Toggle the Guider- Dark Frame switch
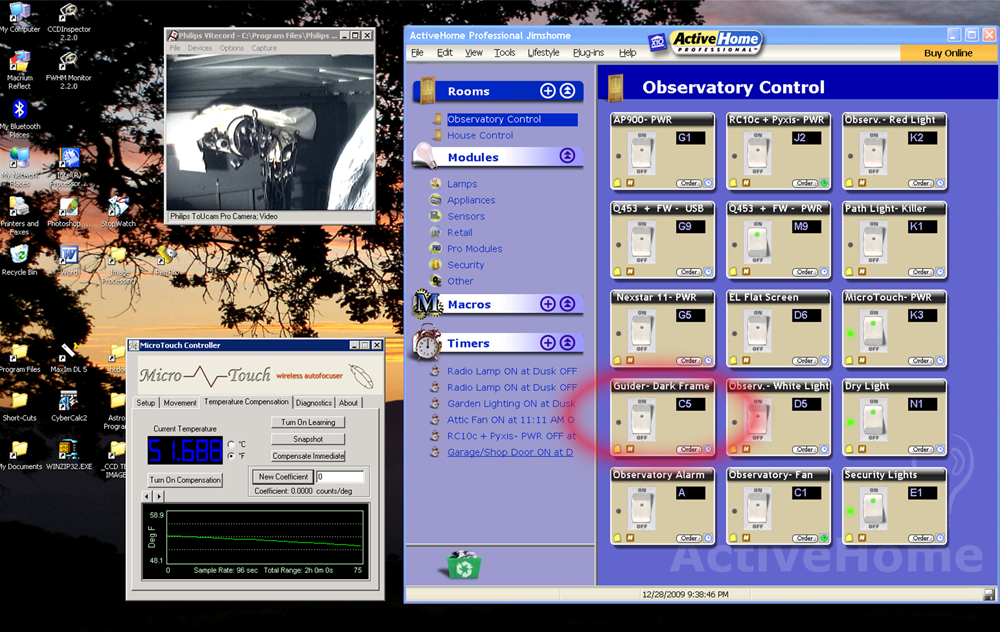Screen dimensions: 1000x632 coord(642,419)
